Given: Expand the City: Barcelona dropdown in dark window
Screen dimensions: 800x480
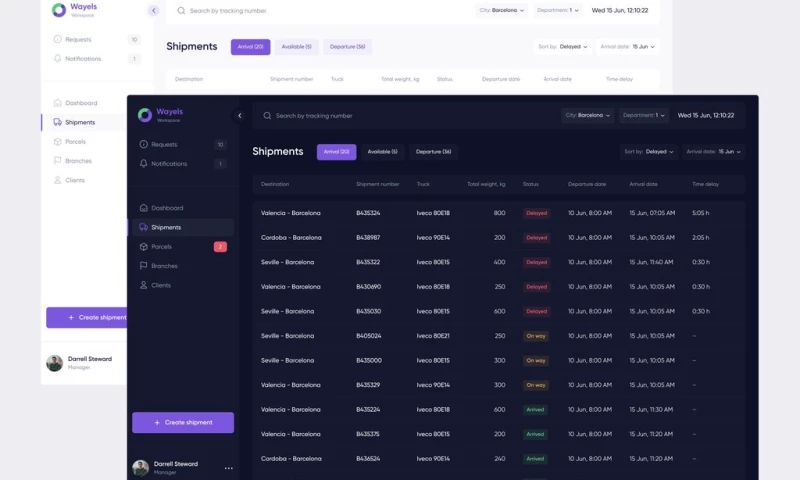Looking at the screenshot, I should click(x=587, y=115).
